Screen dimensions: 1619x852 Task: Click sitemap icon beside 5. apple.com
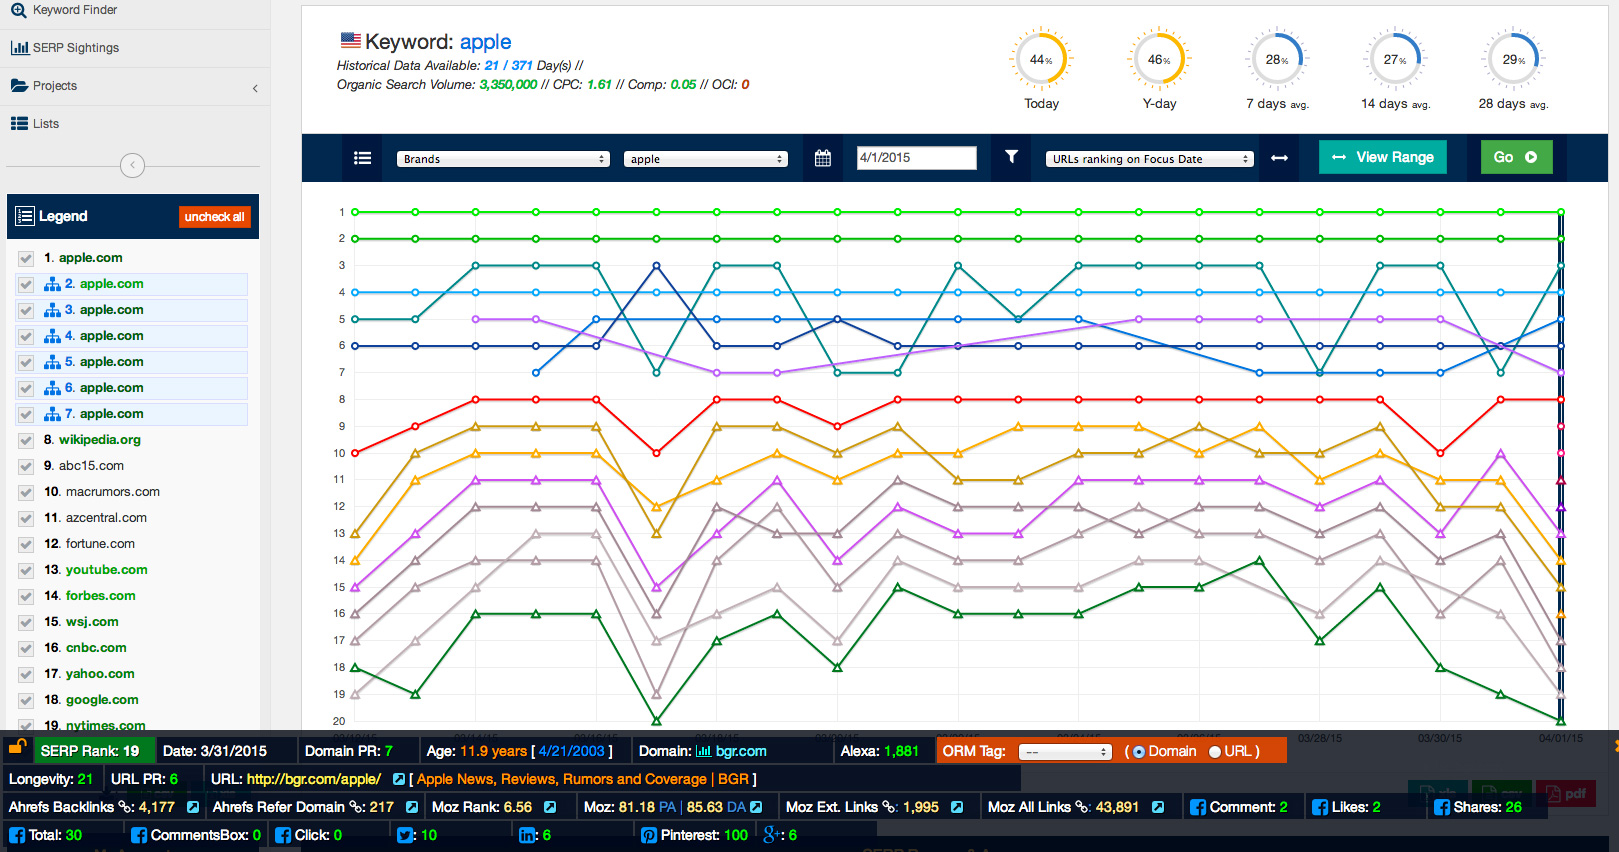coord(52,362)
